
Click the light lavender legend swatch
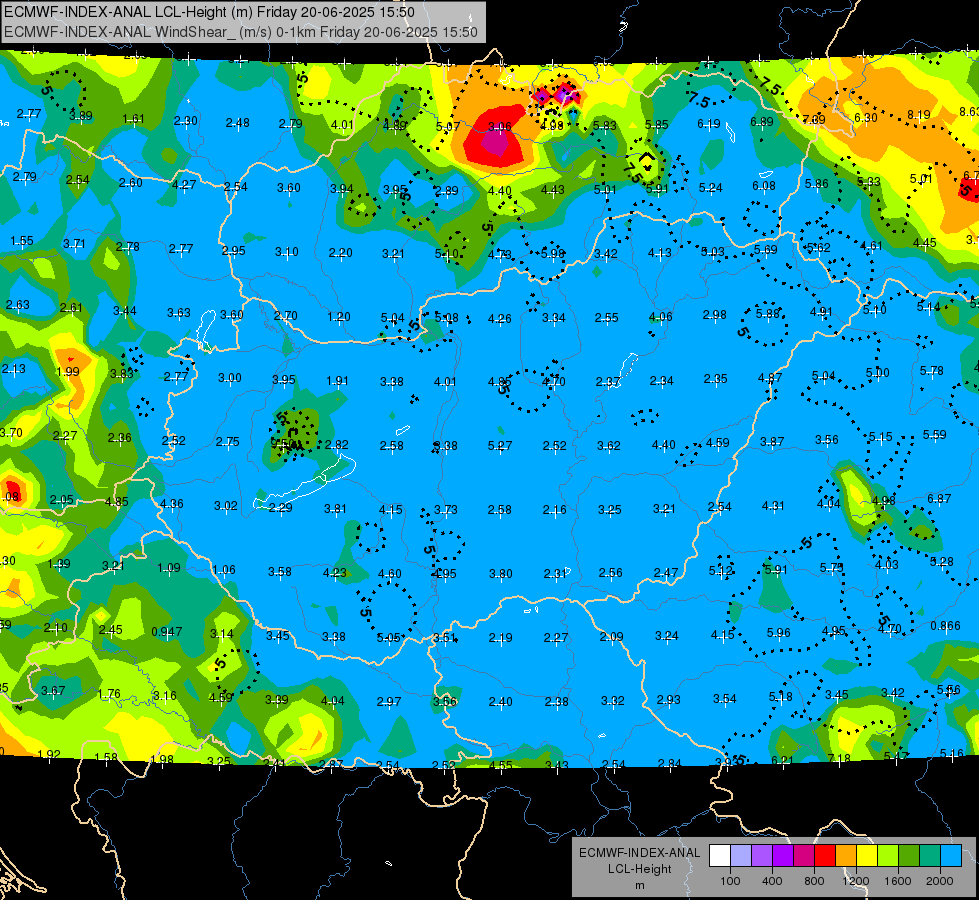coord(741,855)
